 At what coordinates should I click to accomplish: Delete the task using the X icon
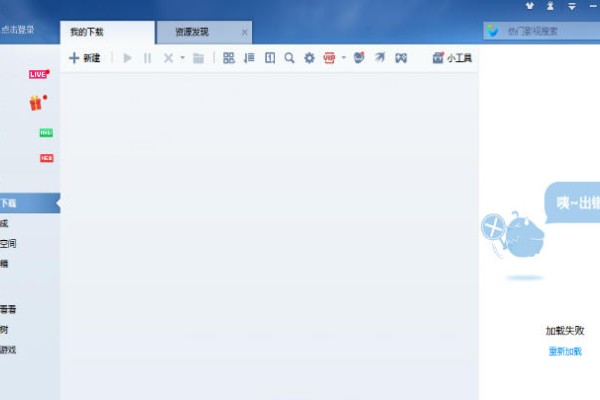click(x=168, y=58)
